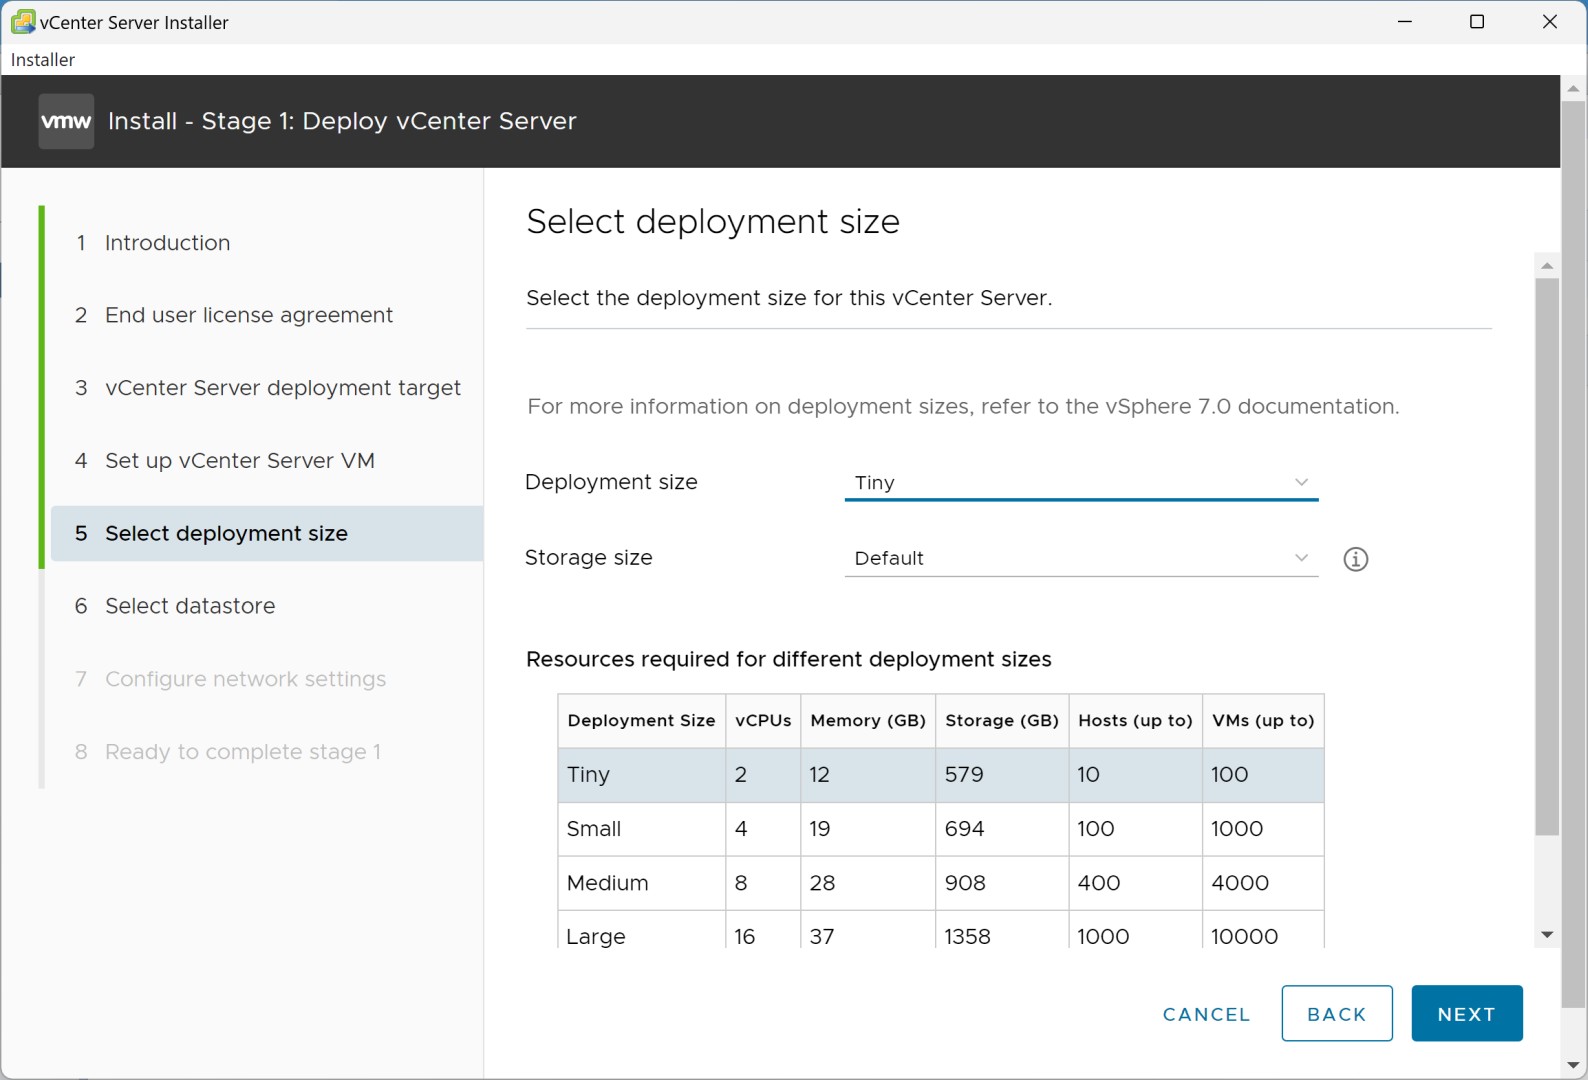Click the vCenter Server Installer title bar icon
This screenshot has height=1080, width=1588.
tap(22, 22)
